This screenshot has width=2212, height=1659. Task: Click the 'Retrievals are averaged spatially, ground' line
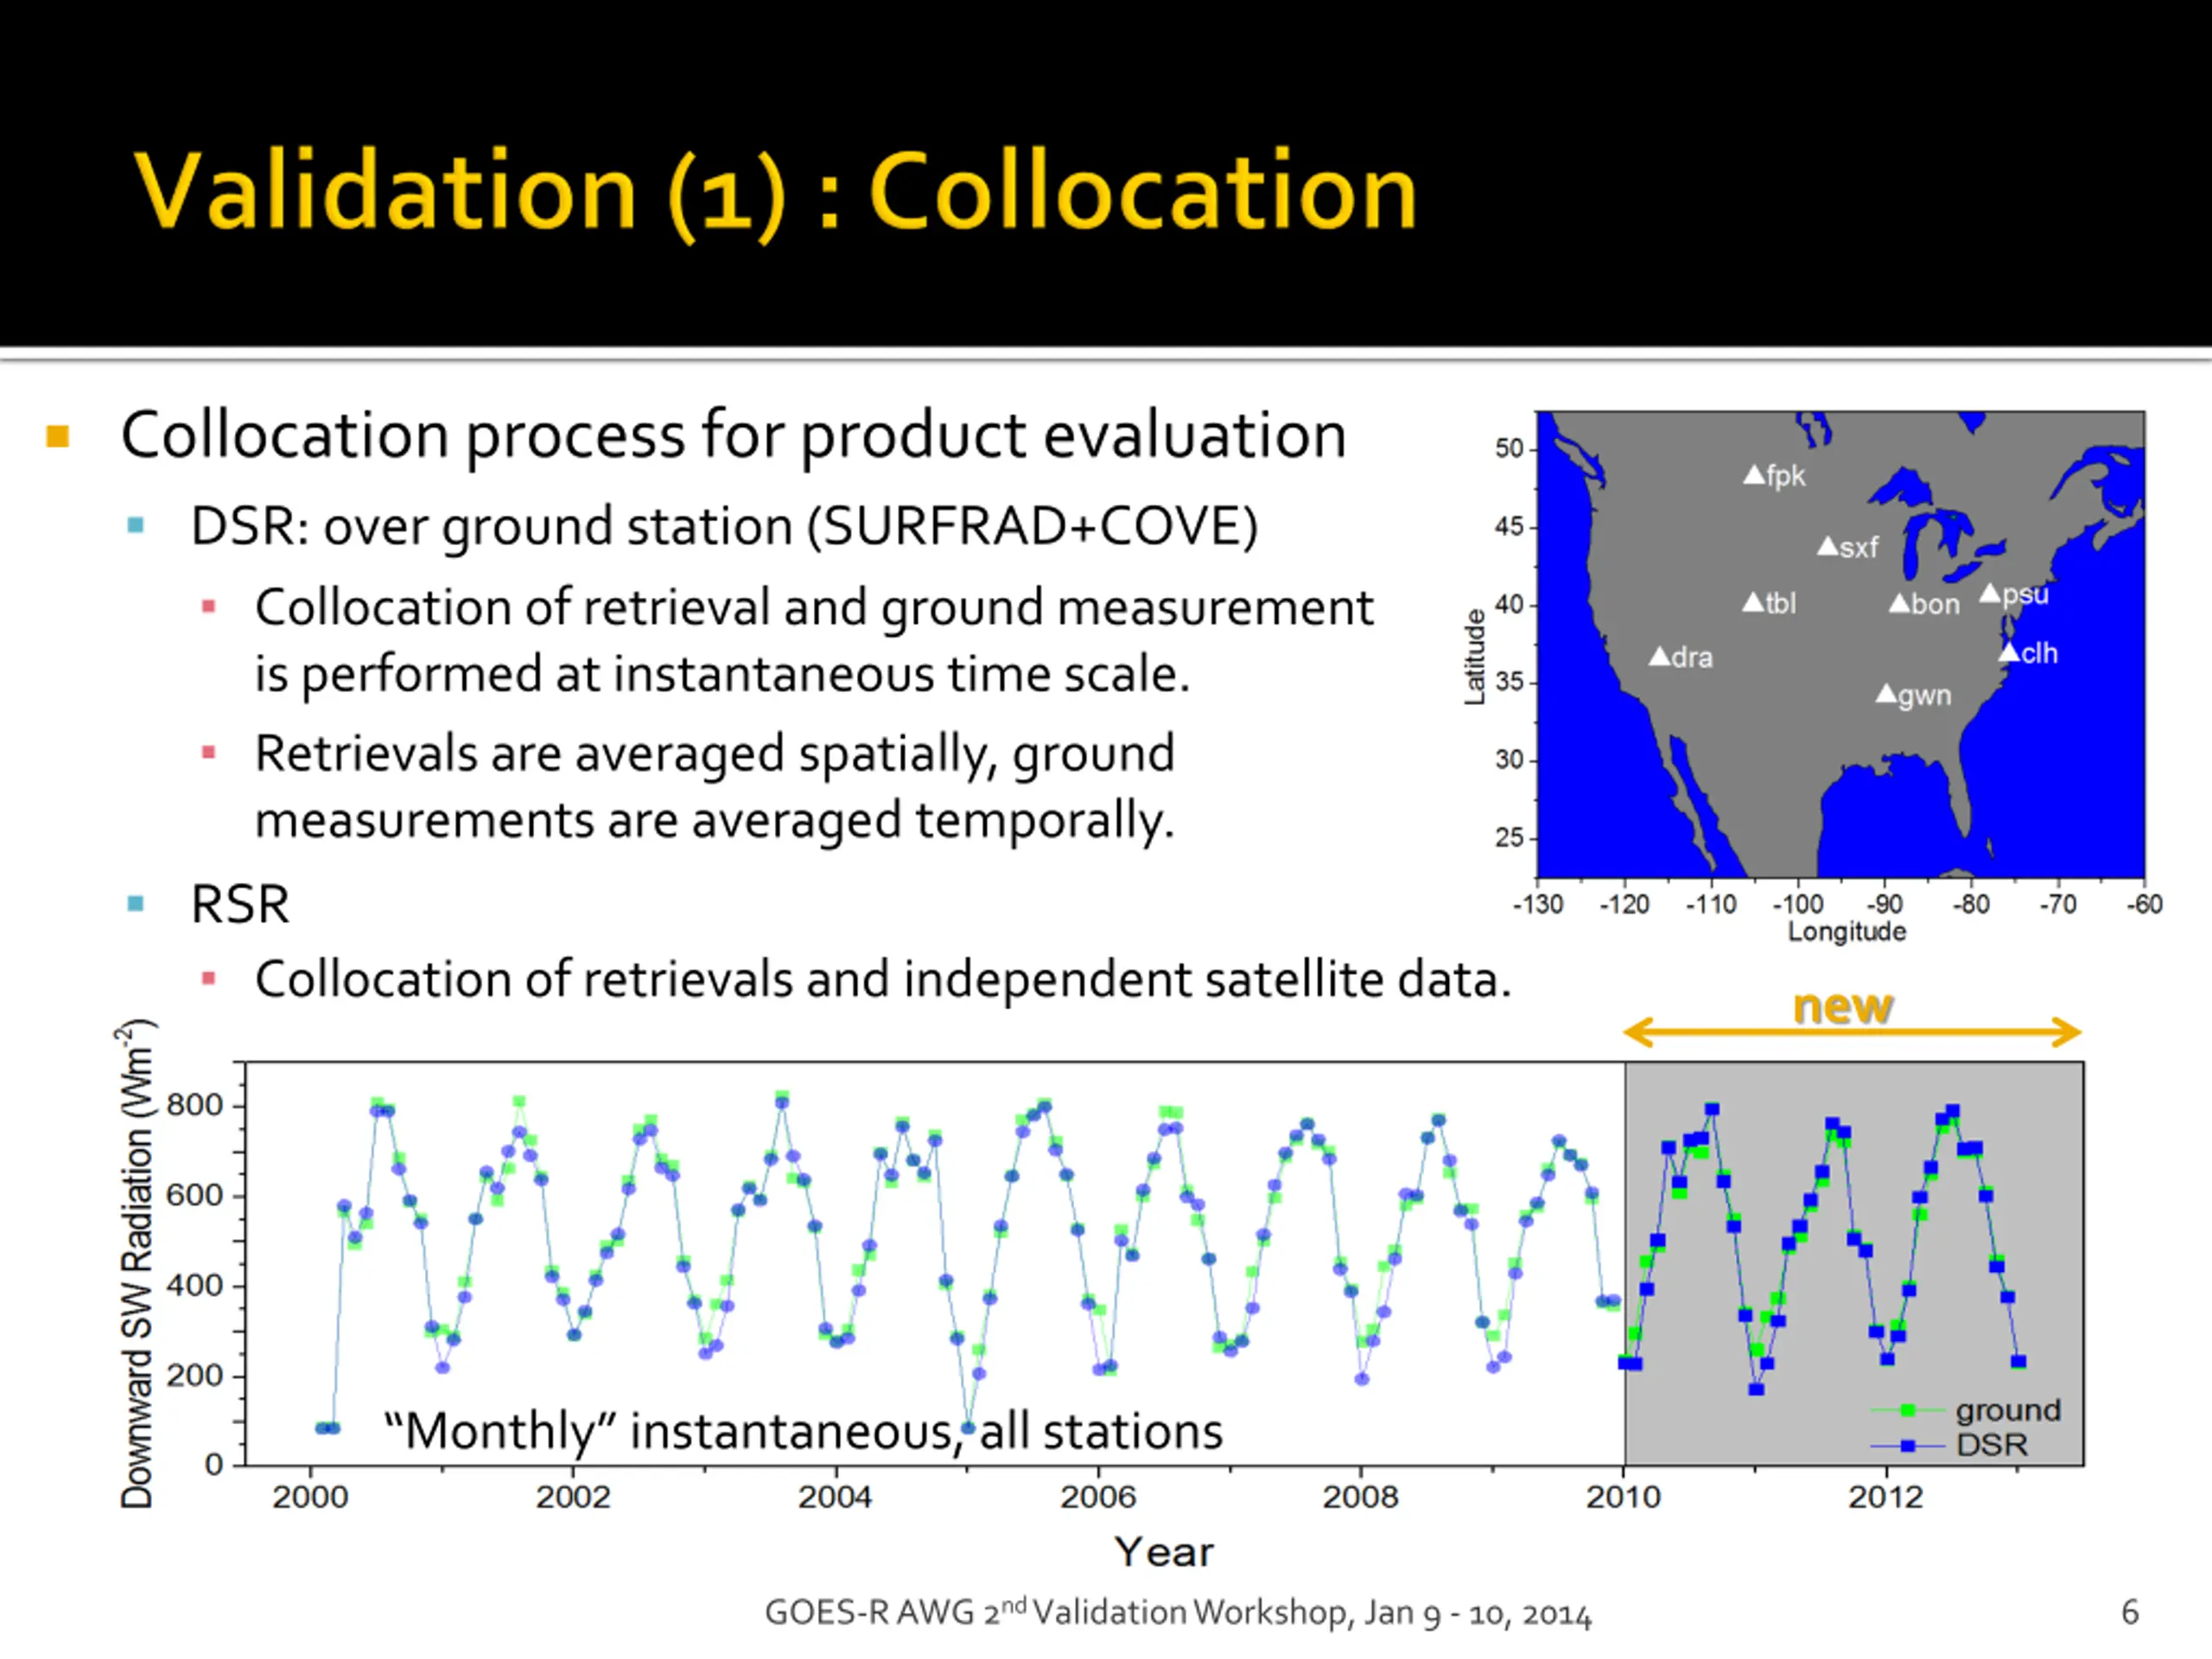coord(714,753)
